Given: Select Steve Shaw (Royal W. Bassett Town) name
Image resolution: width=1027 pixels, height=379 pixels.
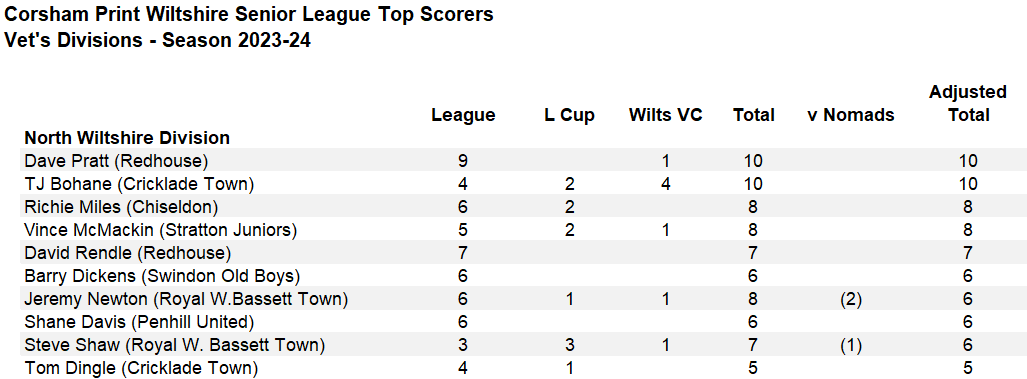Looking at the screenshot, I should coord(175,345).
